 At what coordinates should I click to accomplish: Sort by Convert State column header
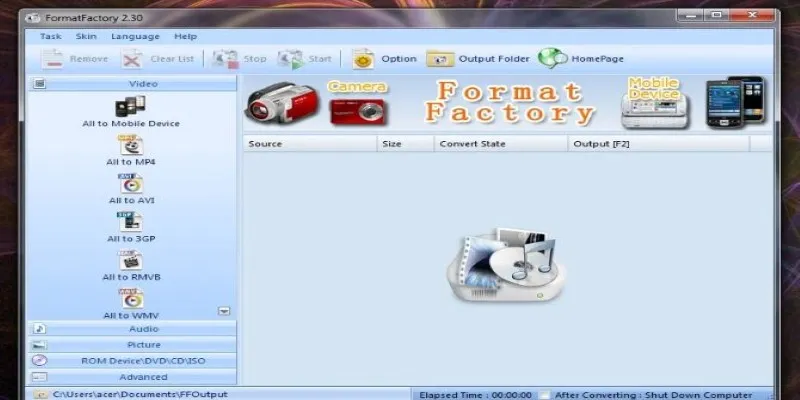tap(501, 144)
